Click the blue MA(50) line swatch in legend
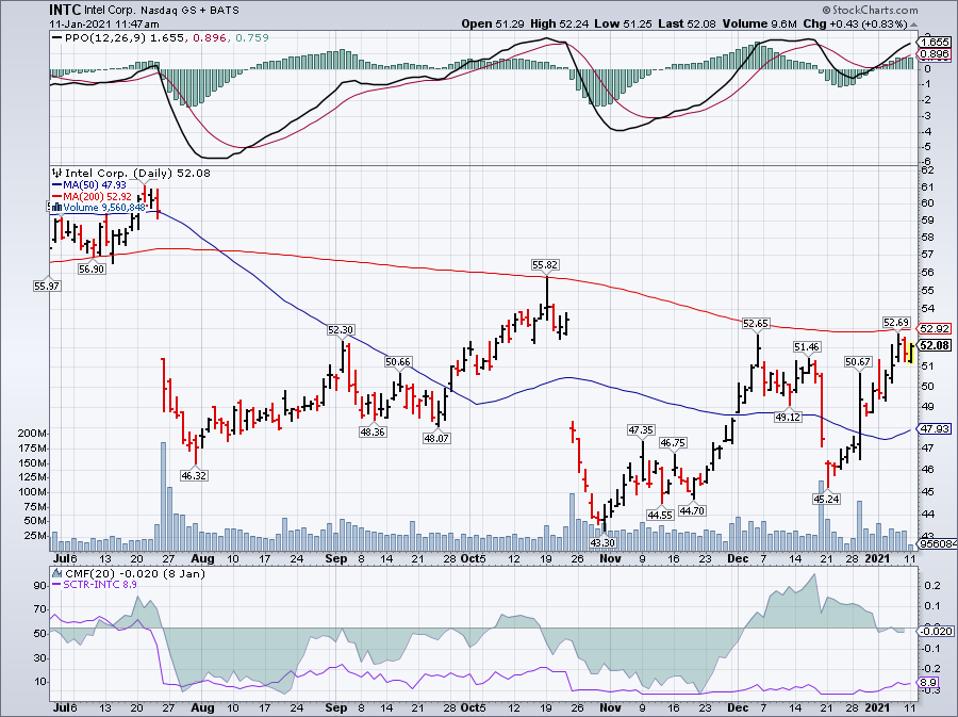This screenshot has height=717, width=958. click(x=58, y=184)
